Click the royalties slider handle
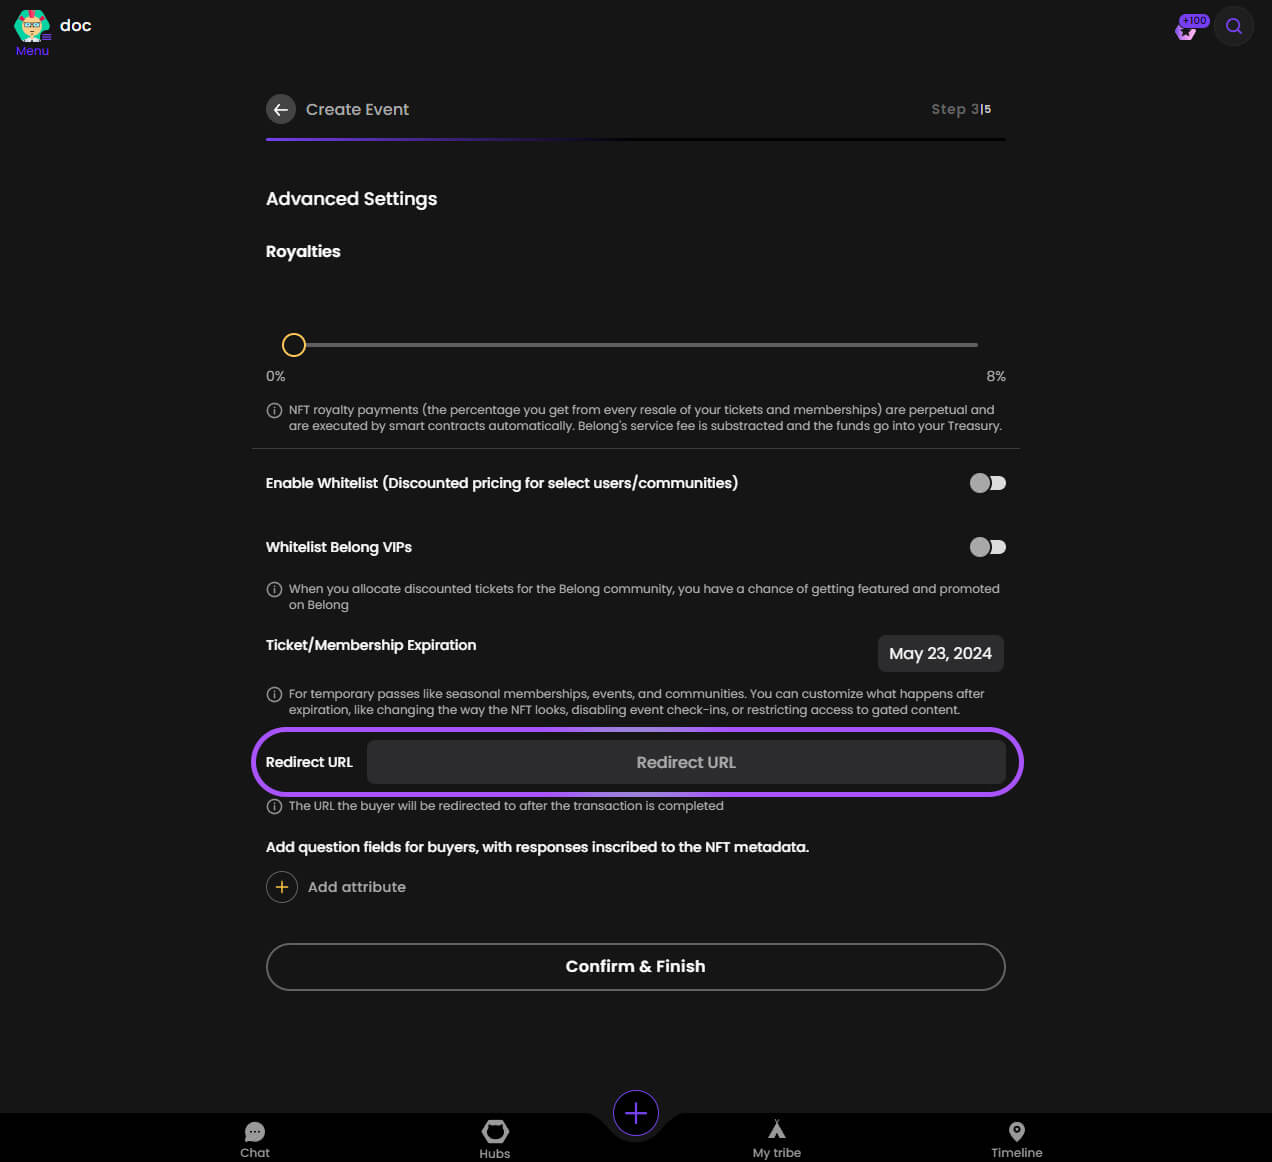This screenshot has height=1162, width=1272. pyautogui.click(x=294, y=345)
